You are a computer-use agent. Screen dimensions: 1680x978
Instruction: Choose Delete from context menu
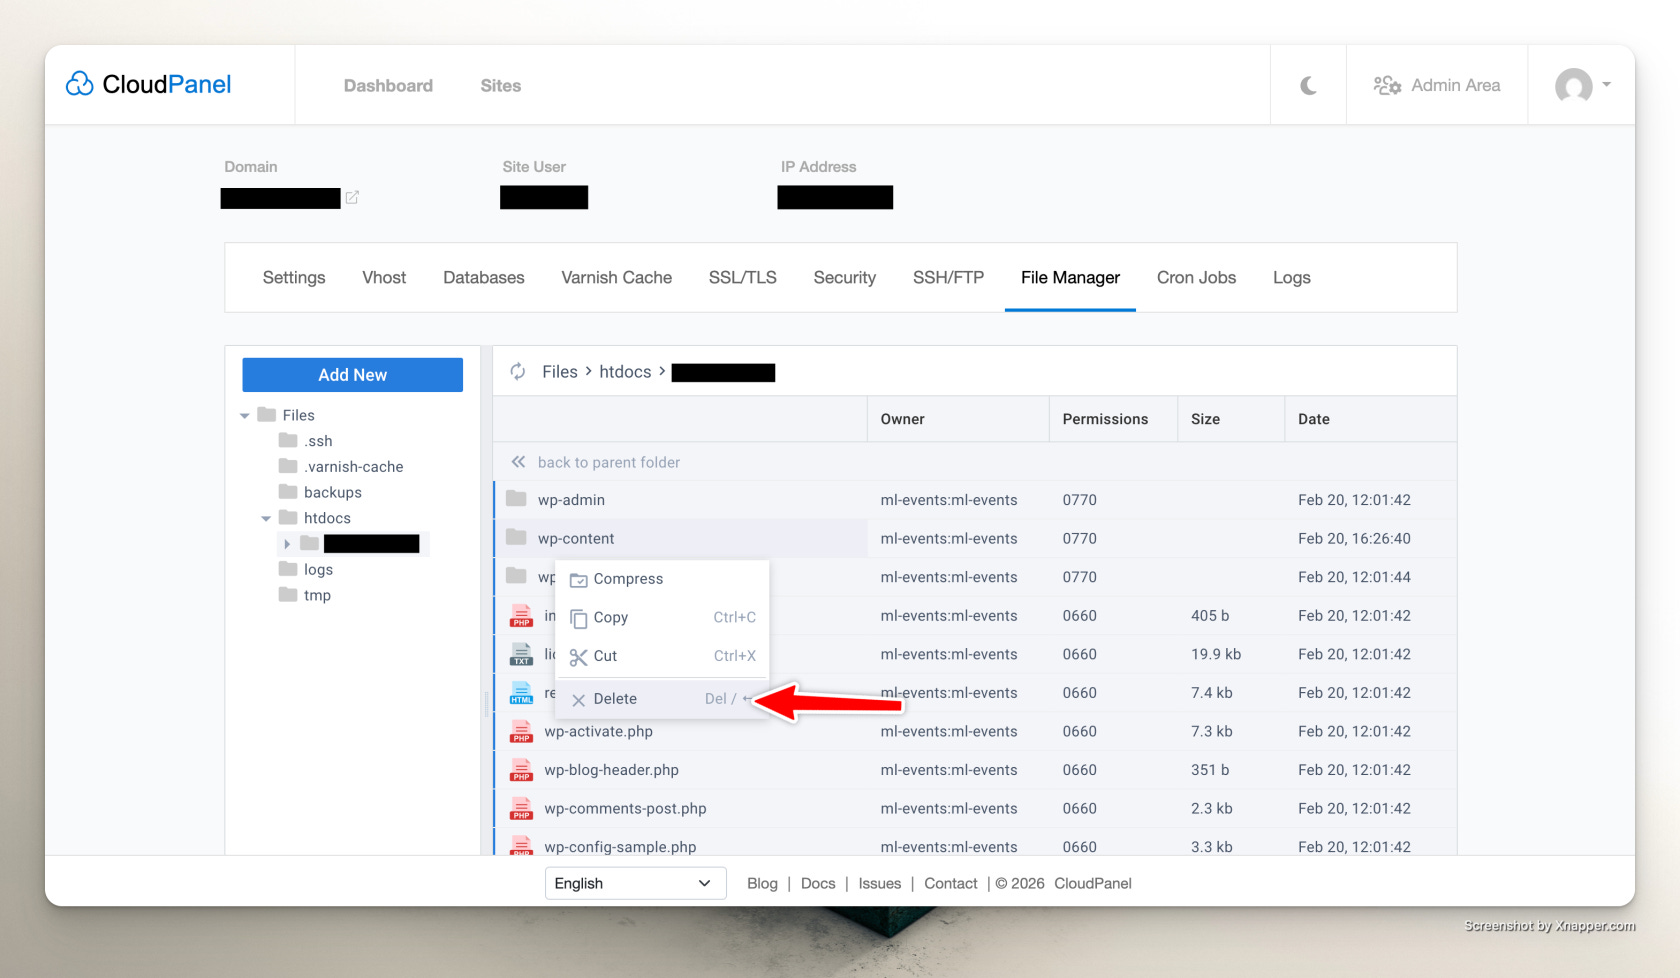pos(662,699)
